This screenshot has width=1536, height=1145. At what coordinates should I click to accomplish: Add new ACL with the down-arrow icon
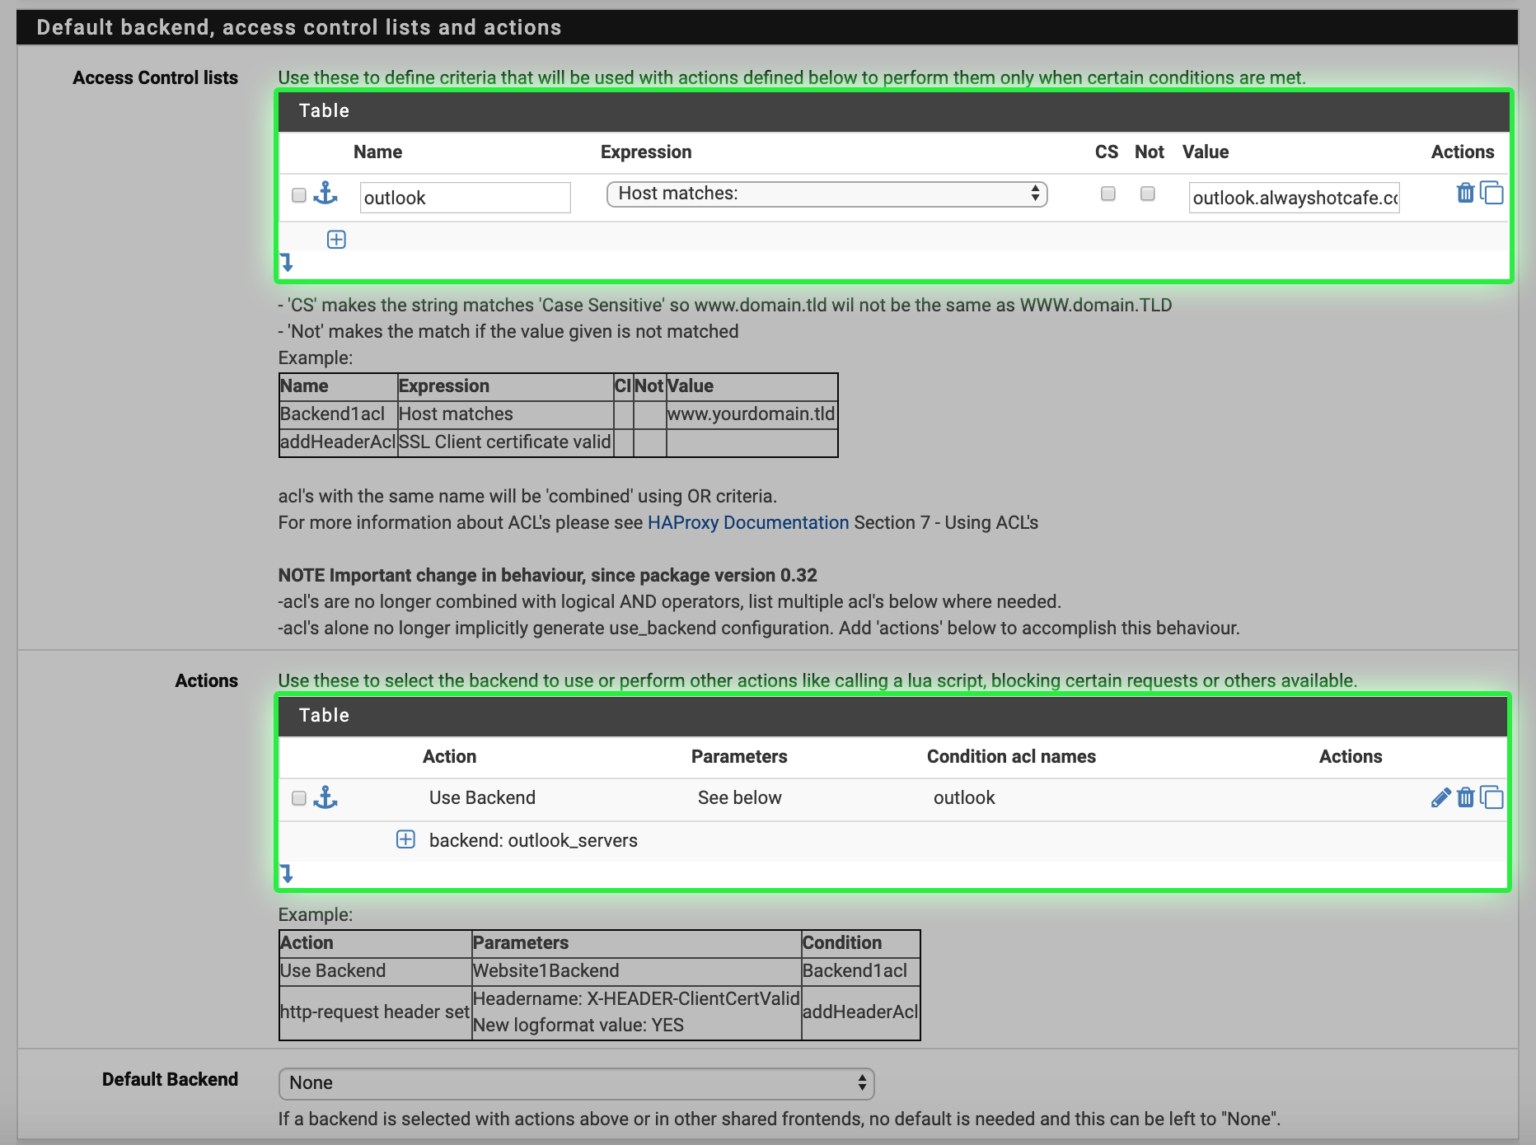pyautogui.click(x=287, y=263)
